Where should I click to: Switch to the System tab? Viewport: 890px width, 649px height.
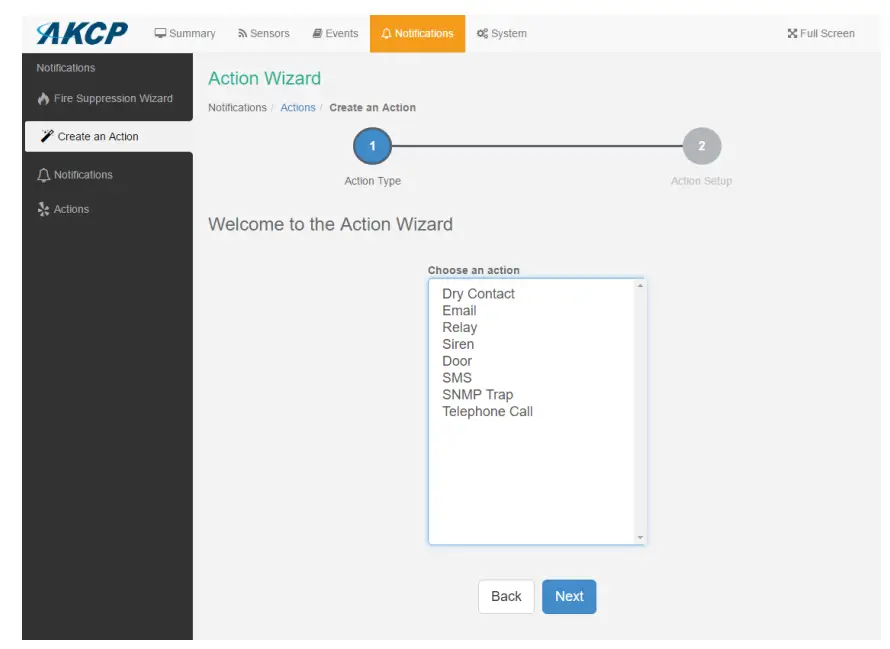coord(502,34)
